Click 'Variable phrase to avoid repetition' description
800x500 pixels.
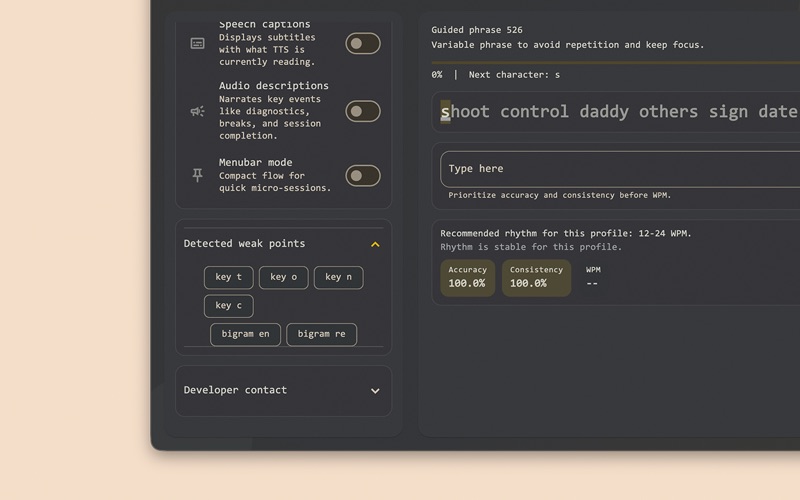(x=567, y=45)
